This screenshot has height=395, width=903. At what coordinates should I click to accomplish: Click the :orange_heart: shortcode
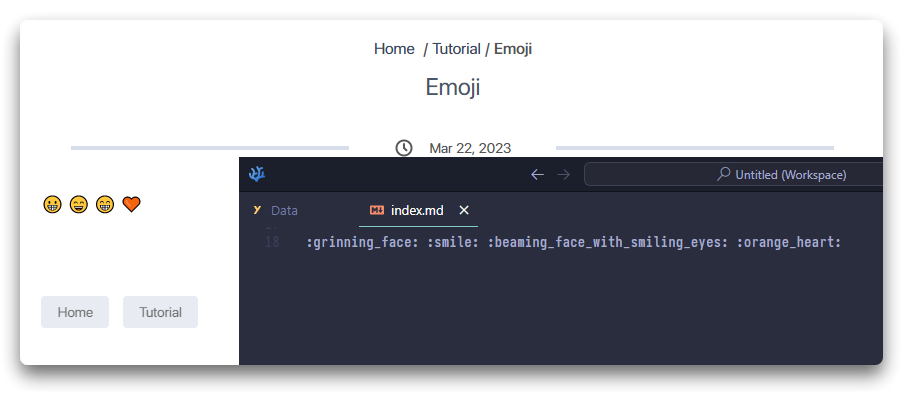click(789, 242)
